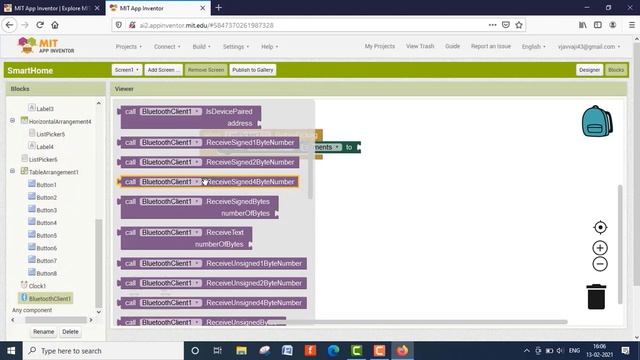Open View Trash link

(420, 46)
